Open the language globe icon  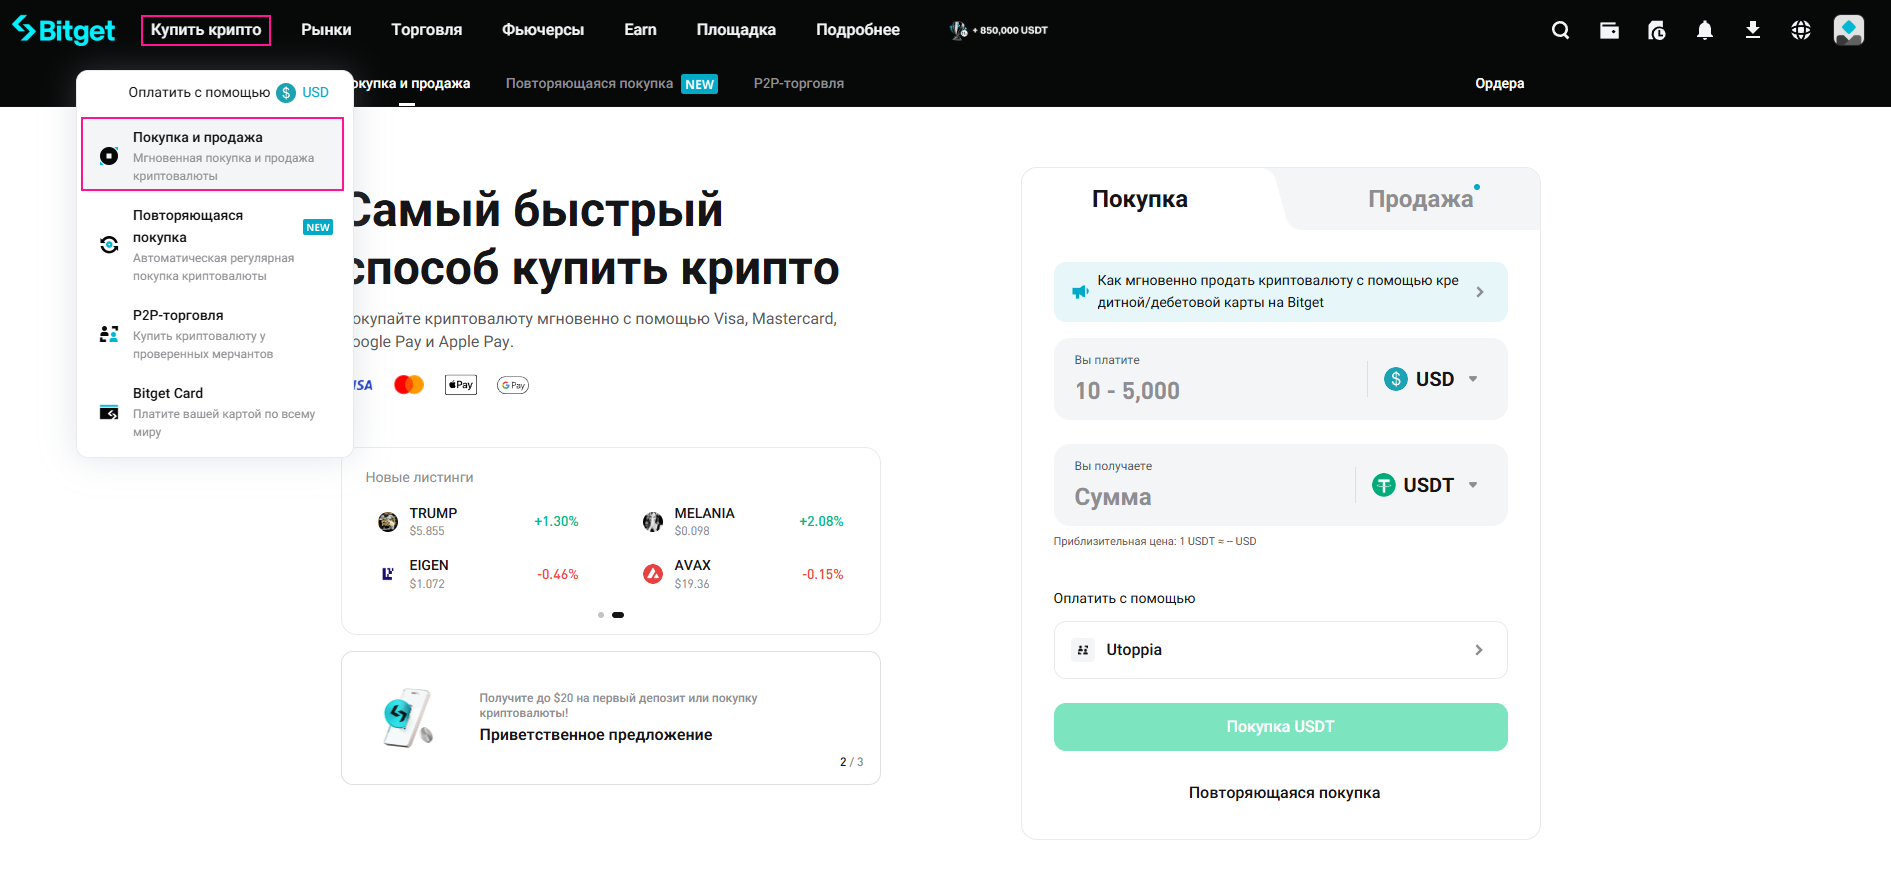click(x=1801, y=30)
